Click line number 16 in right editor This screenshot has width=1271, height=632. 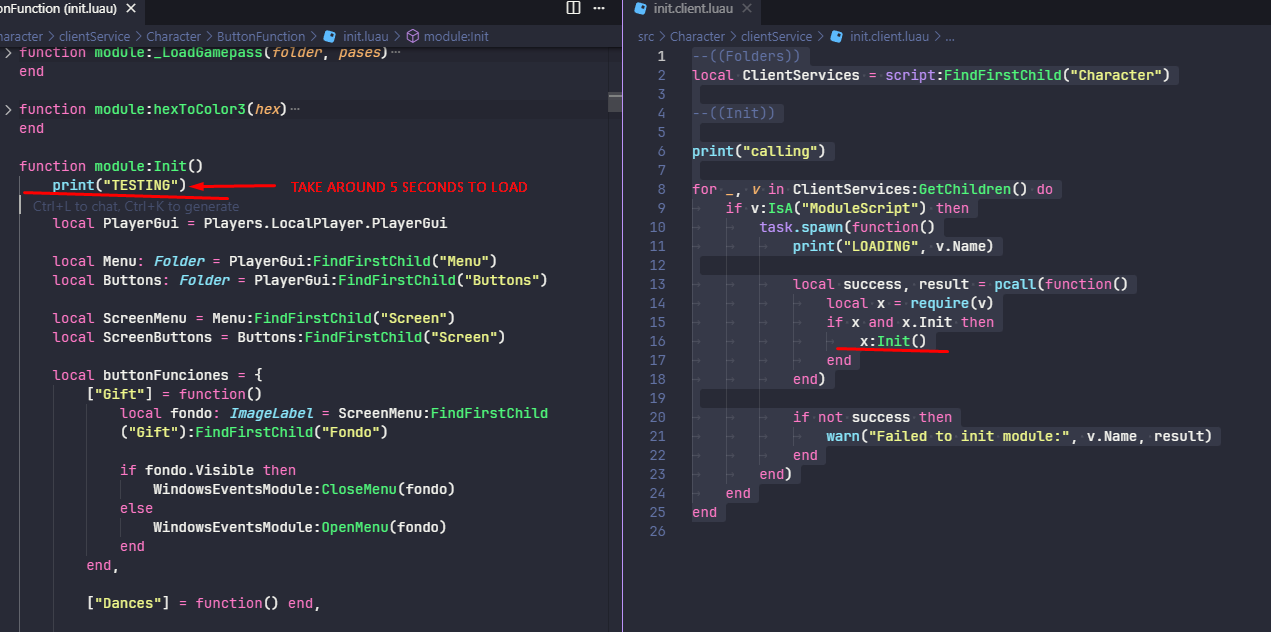pos(657,341)
